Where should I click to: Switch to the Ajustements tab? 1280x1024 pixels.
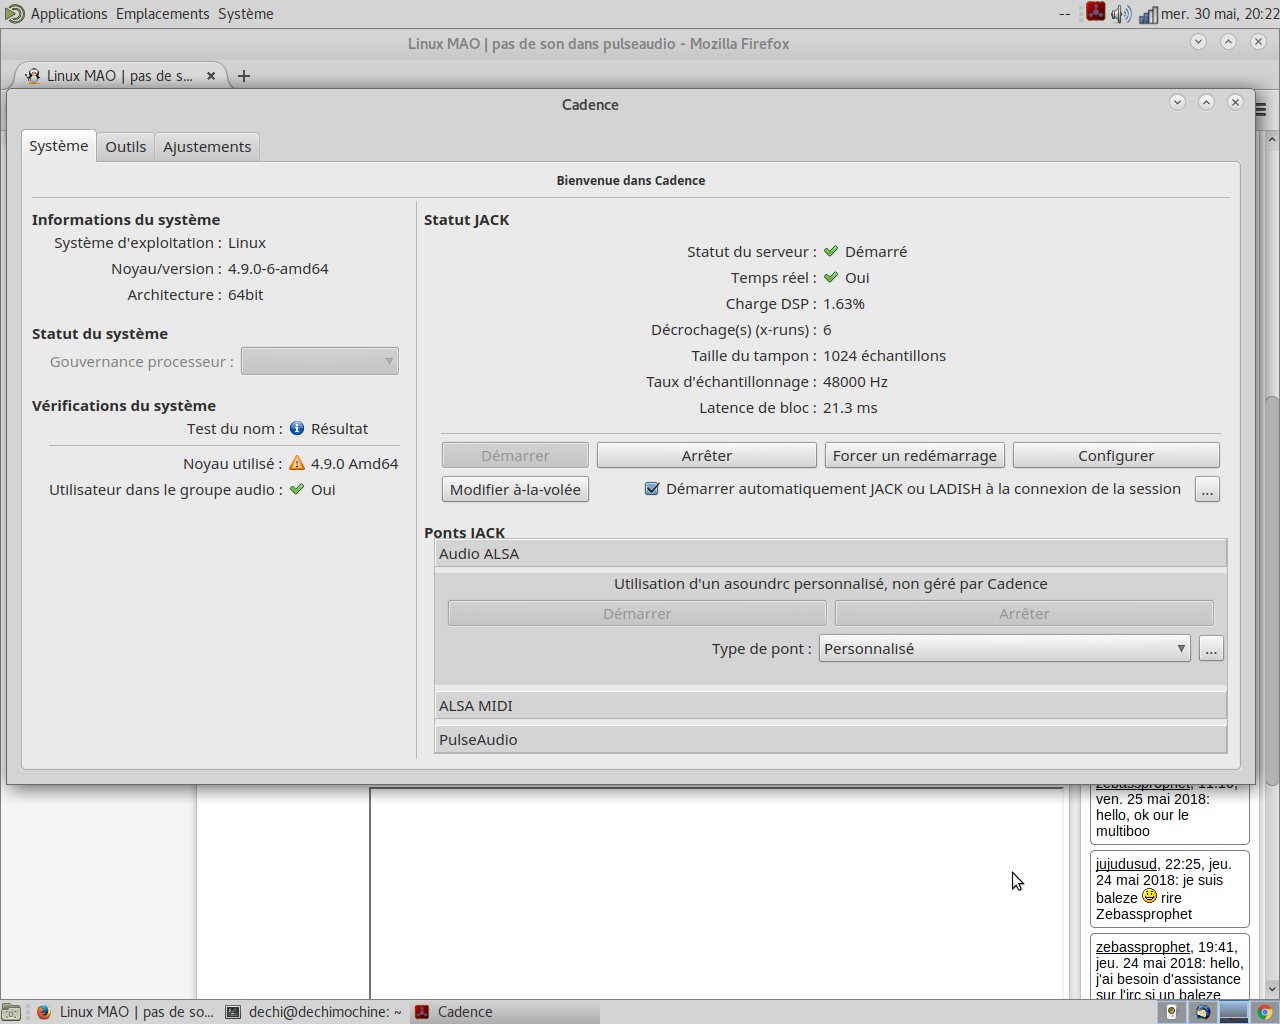(x=207, y=147)
